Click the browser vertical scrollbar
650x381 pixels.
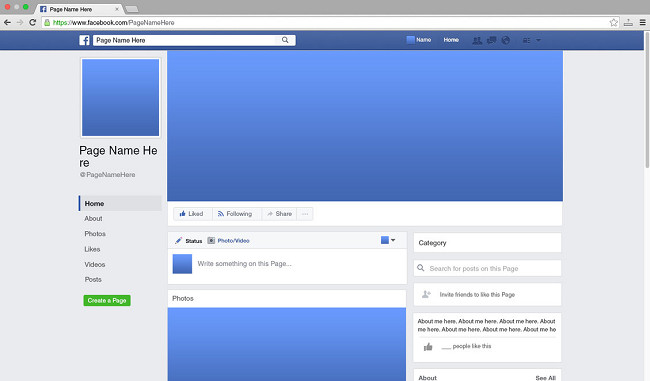coord(647,99)
